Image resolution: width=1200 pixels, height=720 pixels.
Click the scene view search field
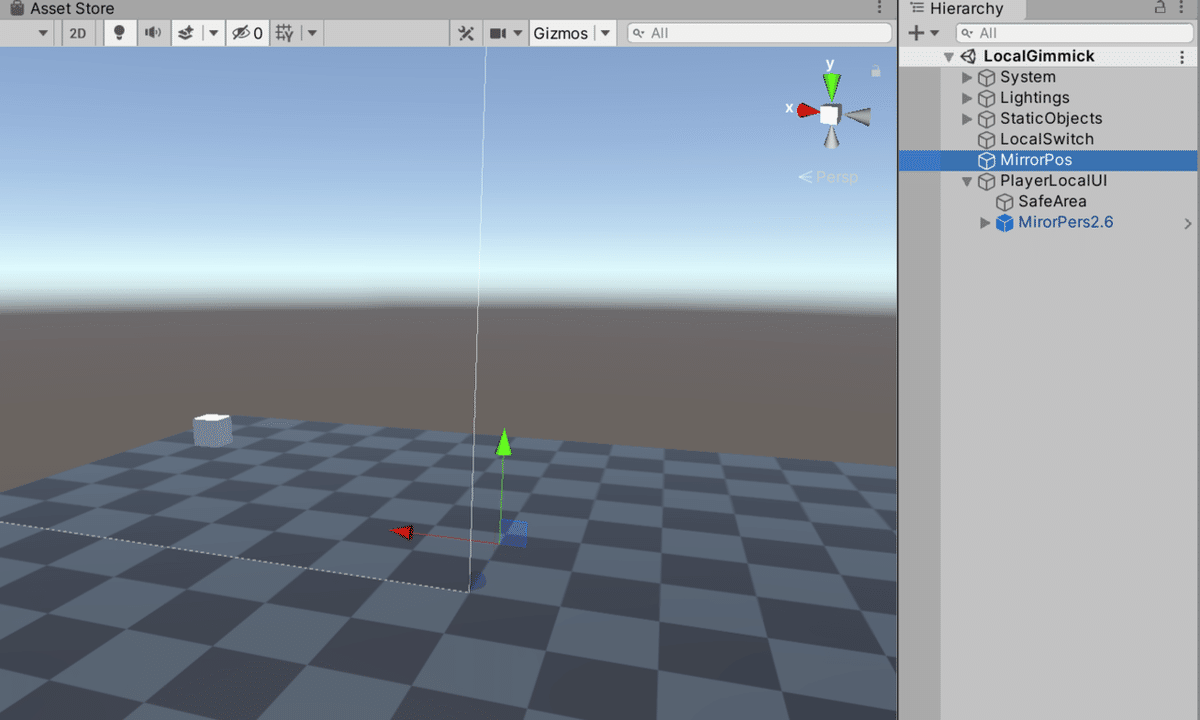(x=759, y=33)
